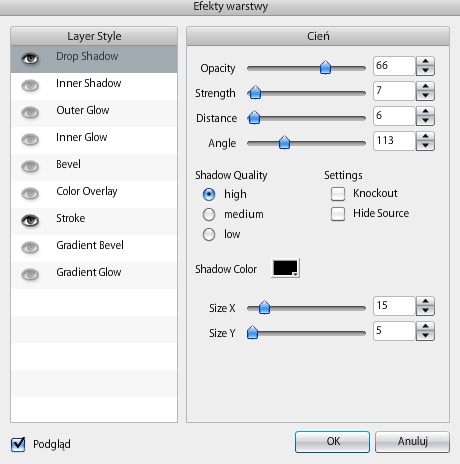Select the Inner Shadow style row
This screenshot has height=464, width=460.
click(94, 86)
